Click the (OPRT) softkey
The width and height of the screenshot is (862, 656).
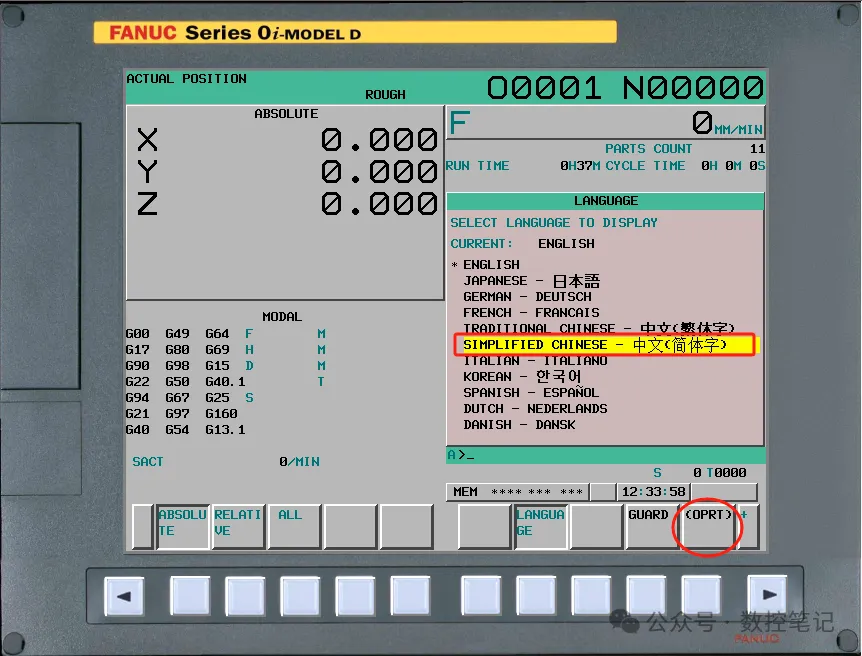[708, 527]
